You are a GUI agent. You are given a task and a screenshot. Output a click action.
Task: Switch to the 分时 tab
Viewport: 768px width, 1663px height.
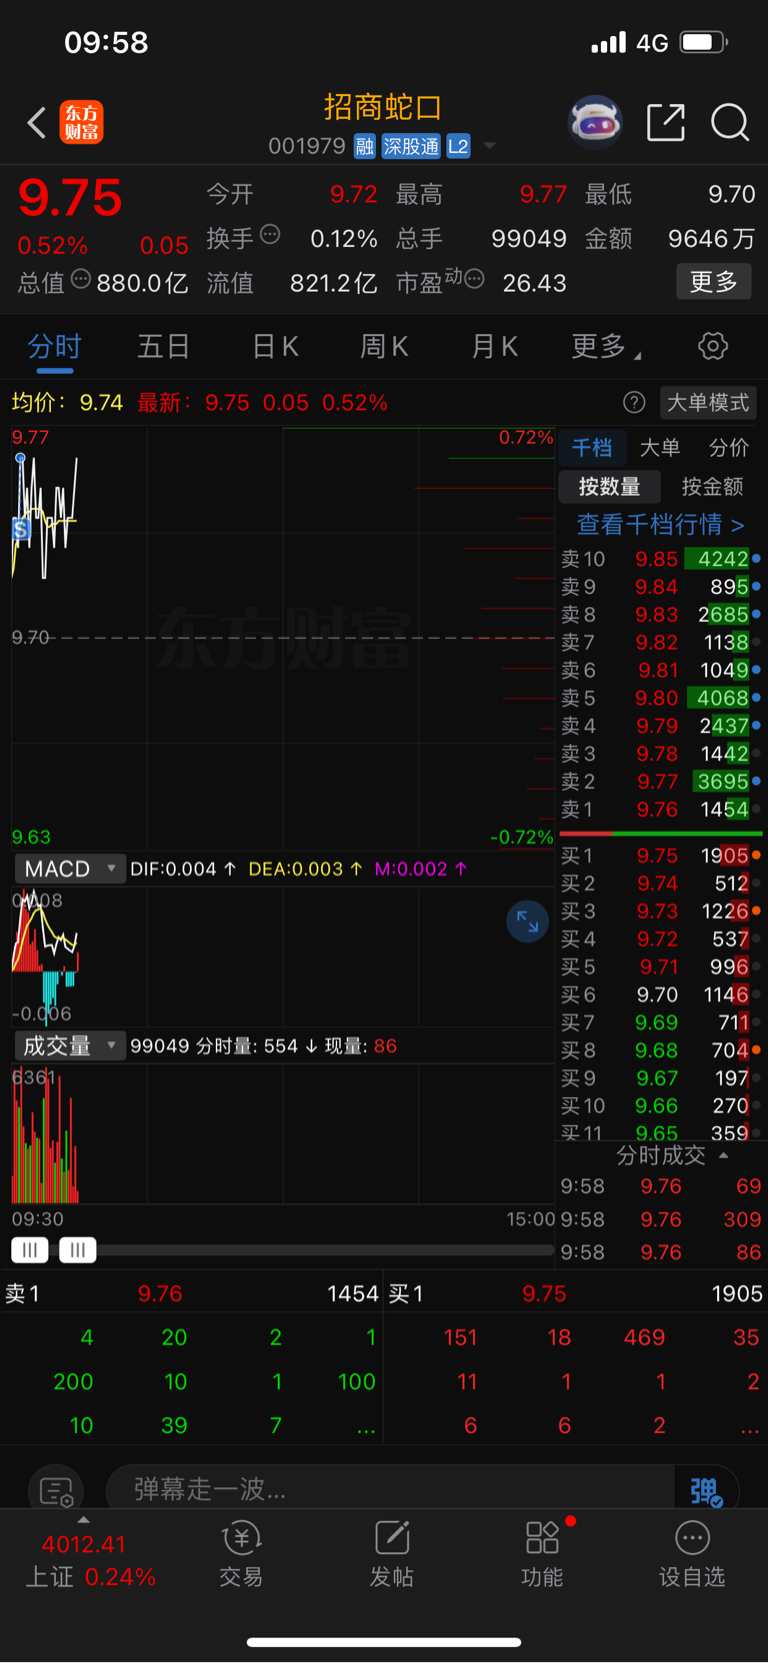tap(54, 347)
